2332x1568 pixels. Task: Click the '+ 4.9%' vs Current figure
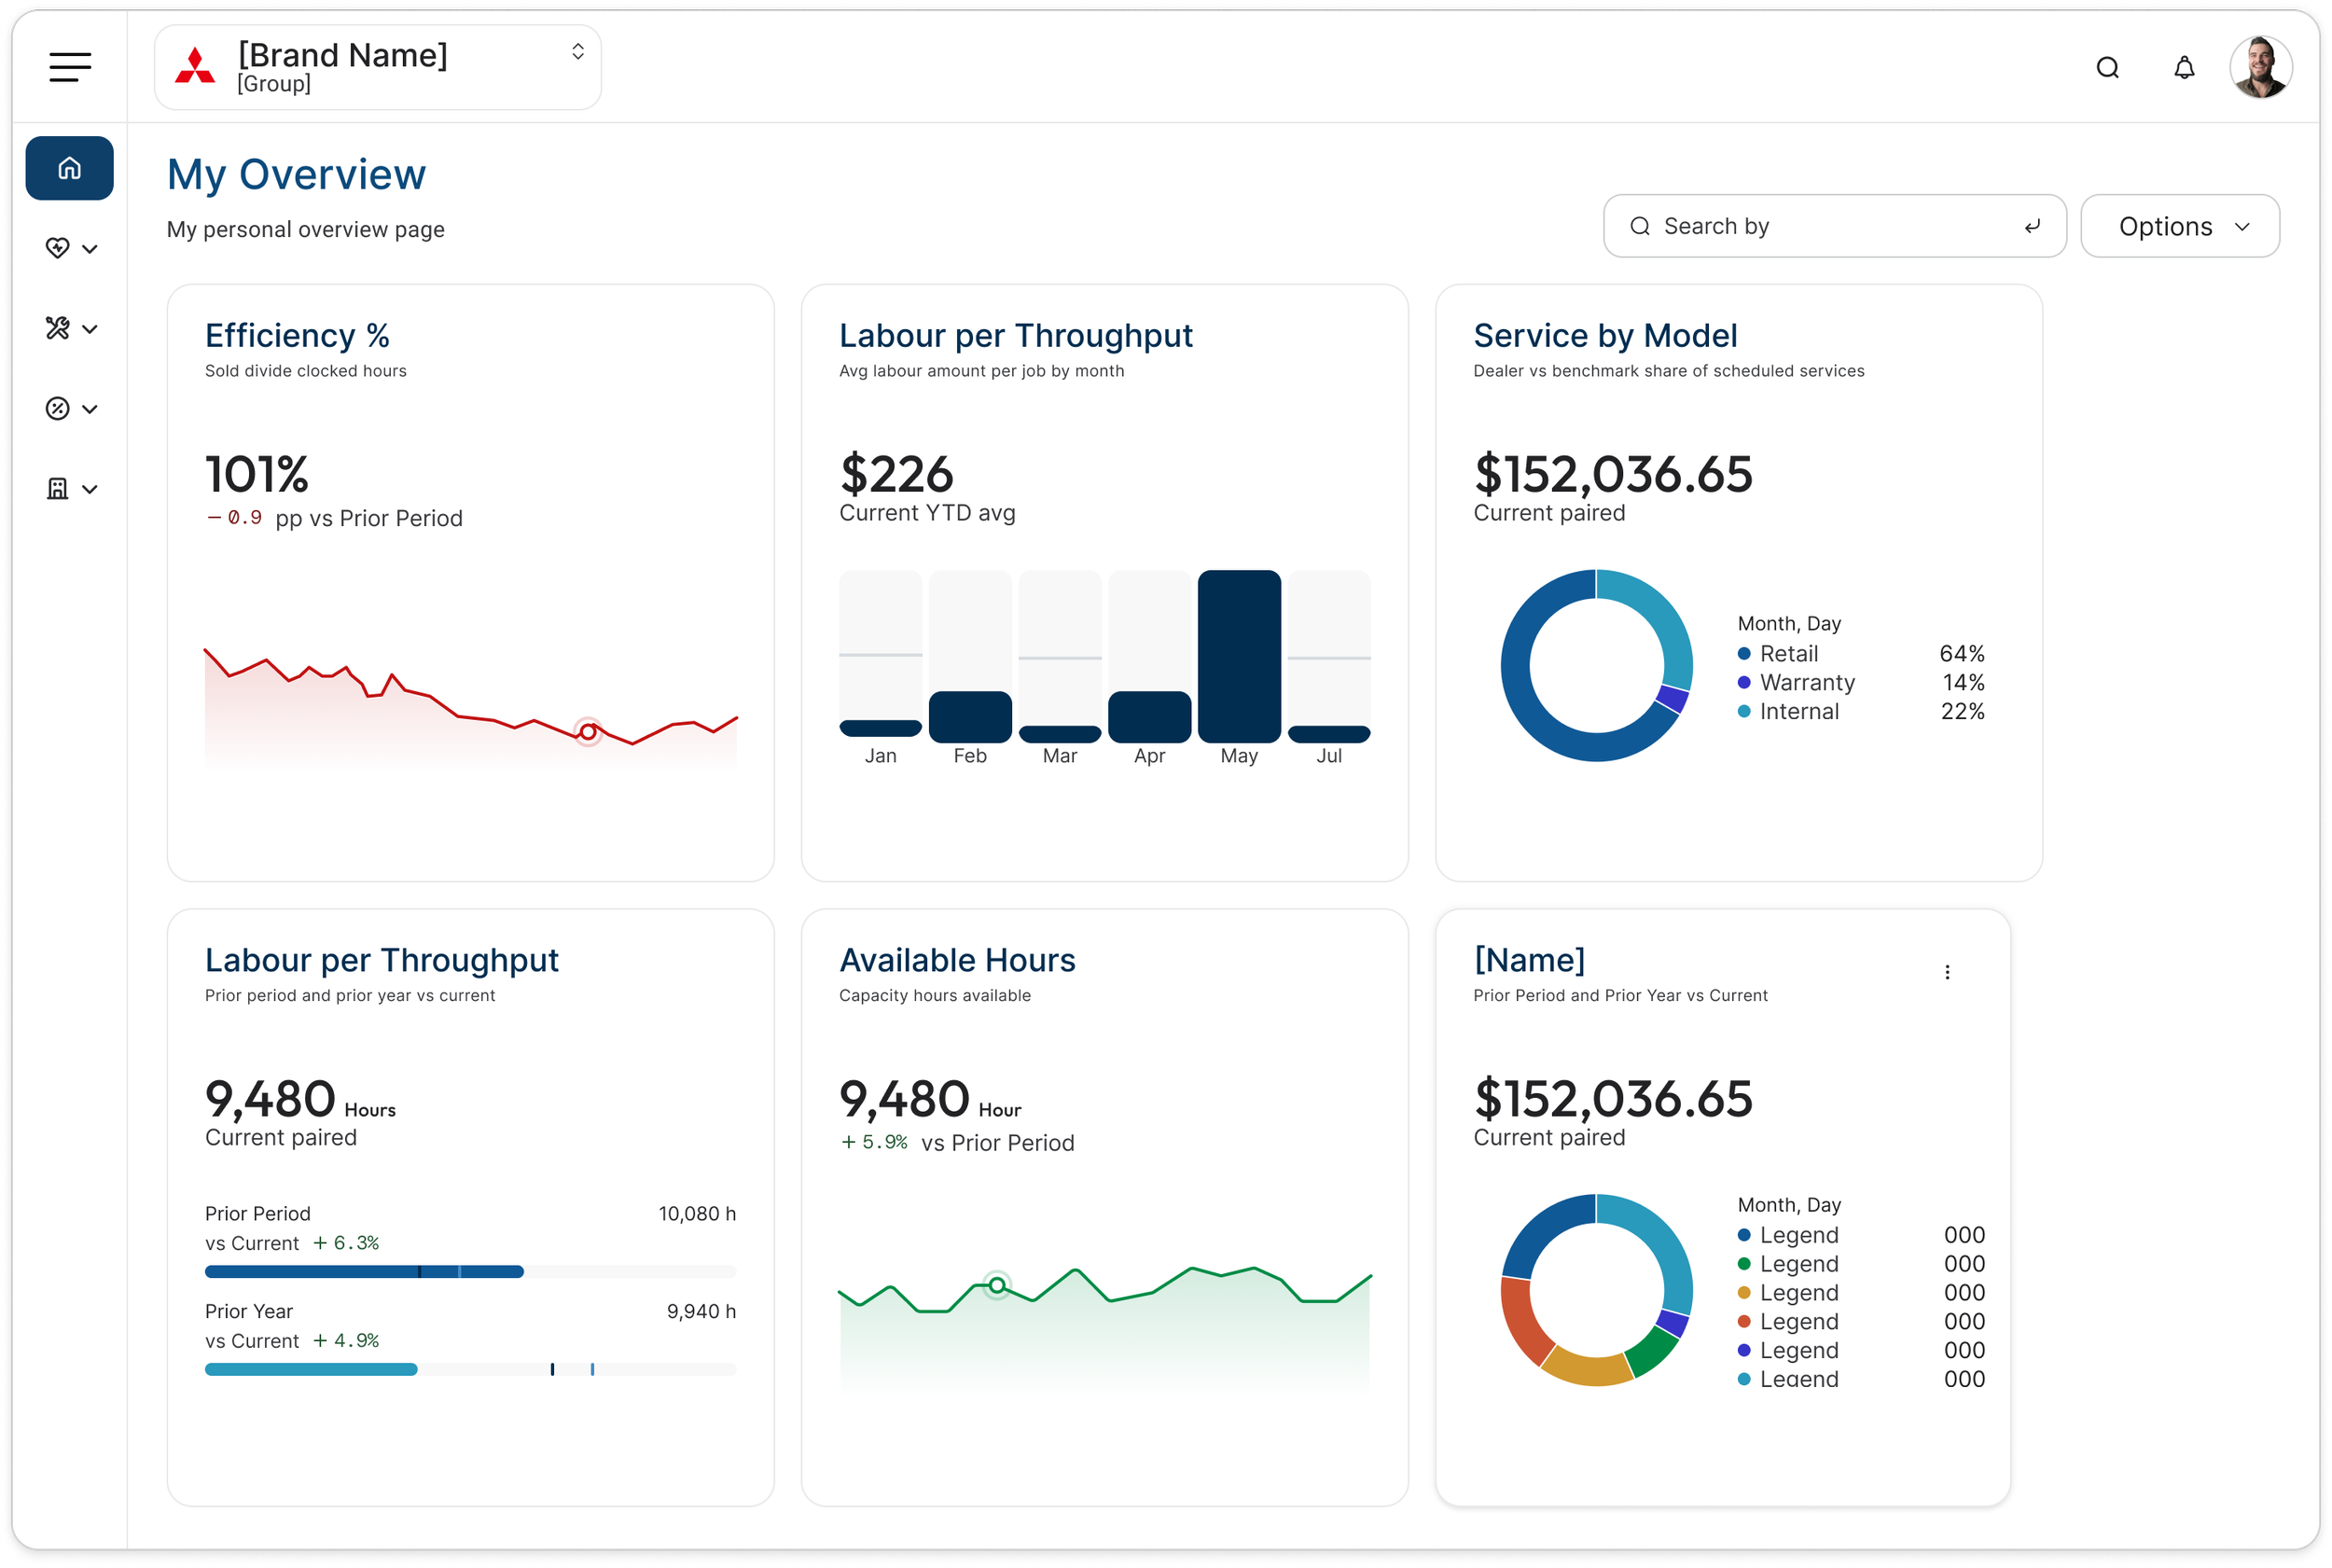pyautogui.click(x=346, y=1341)
